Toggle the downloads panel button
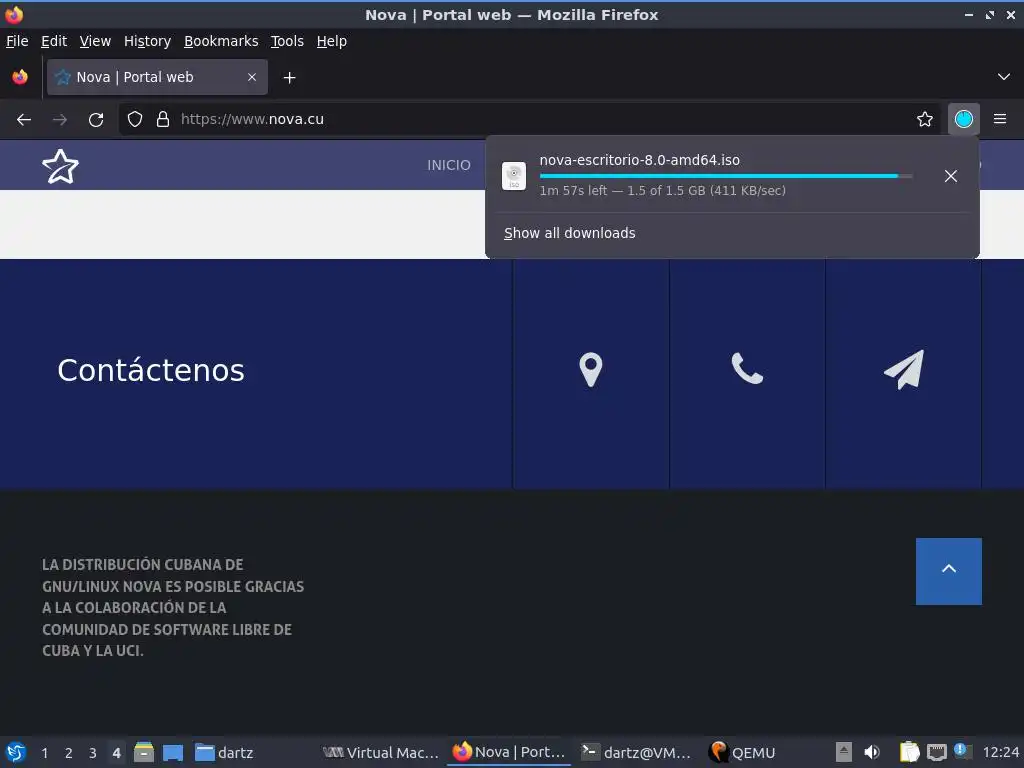1024x768 pixels. pos(963,120)
